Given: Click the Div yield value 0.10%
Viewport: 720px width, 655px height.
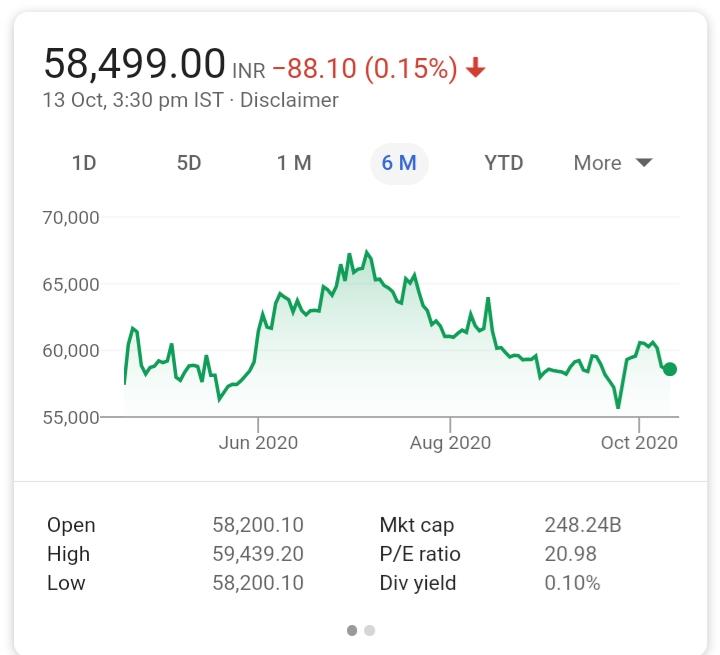Looking at the screenshot, I should [572, 583].
